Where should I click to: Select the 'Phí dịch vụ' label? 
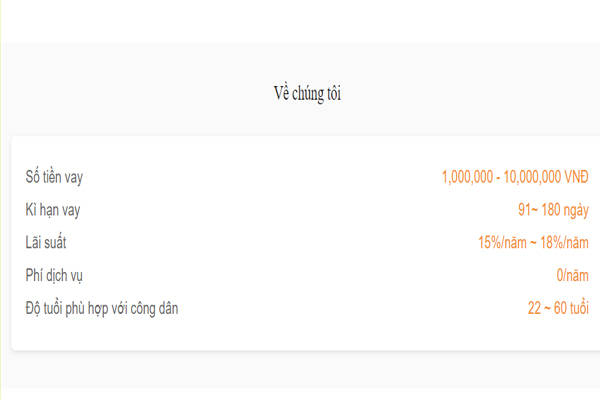tap(54, 276)
